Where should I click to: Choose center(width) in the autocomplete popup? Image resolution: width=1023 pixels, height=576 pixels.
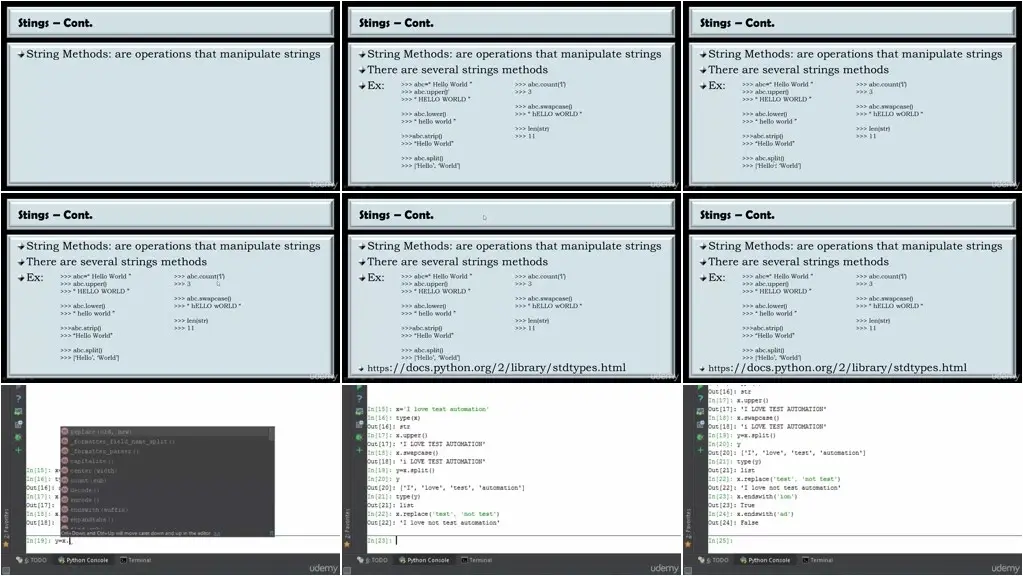(166, 471)
